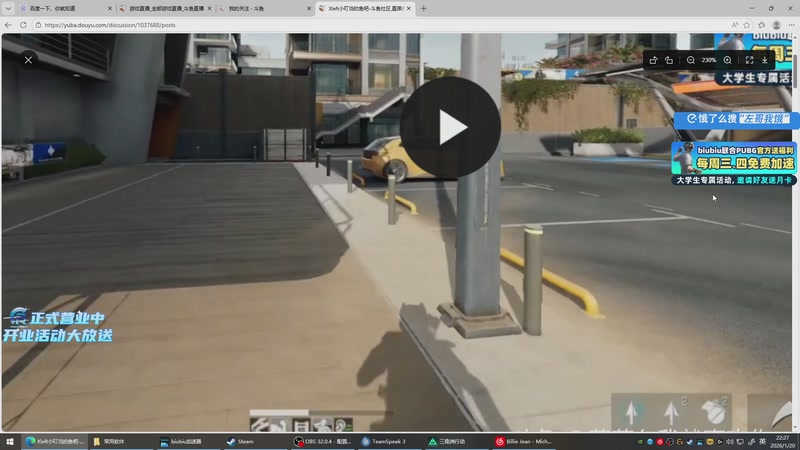Image resolution: width=800 pixels, height=450 pixels.
Task: Reload the page
Action: (23, 24)
